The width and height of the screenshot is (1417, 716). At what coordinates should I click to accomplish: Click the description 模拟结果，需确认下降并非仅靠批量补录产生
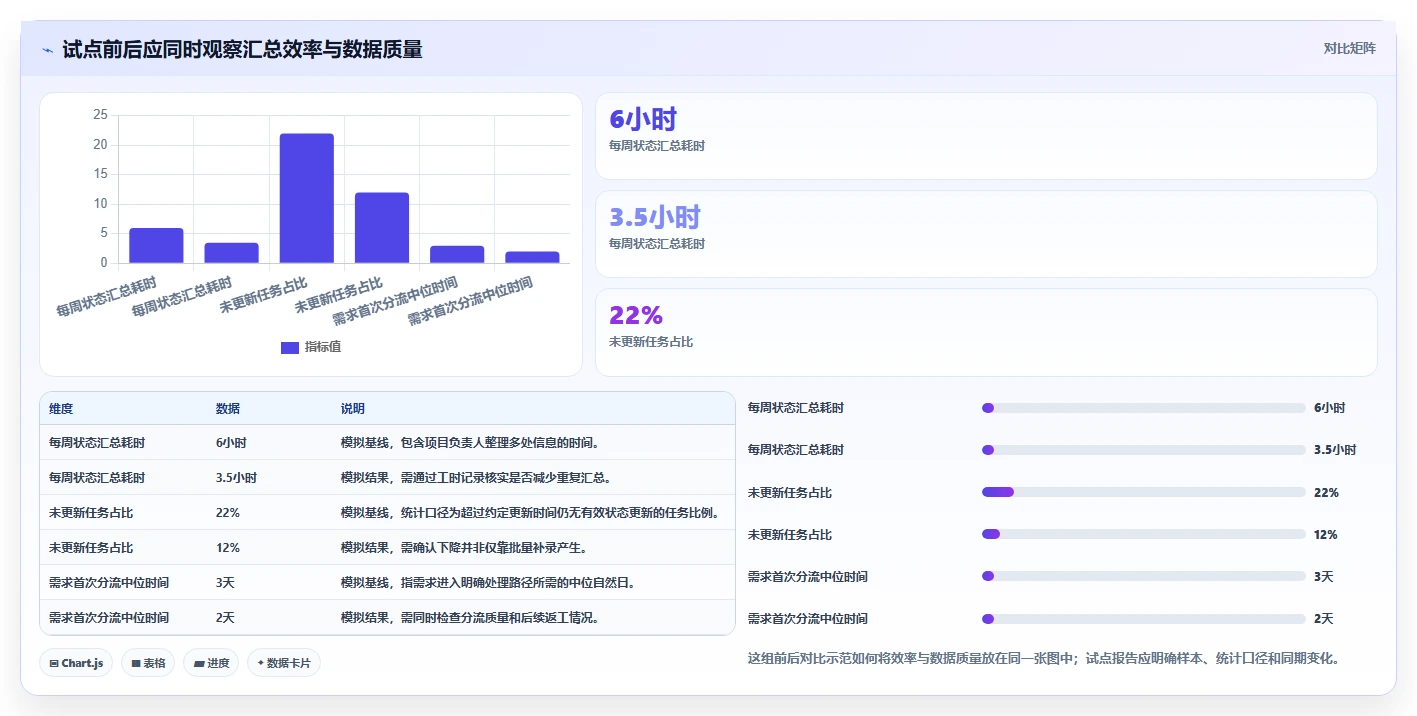(x=464, y=548)
